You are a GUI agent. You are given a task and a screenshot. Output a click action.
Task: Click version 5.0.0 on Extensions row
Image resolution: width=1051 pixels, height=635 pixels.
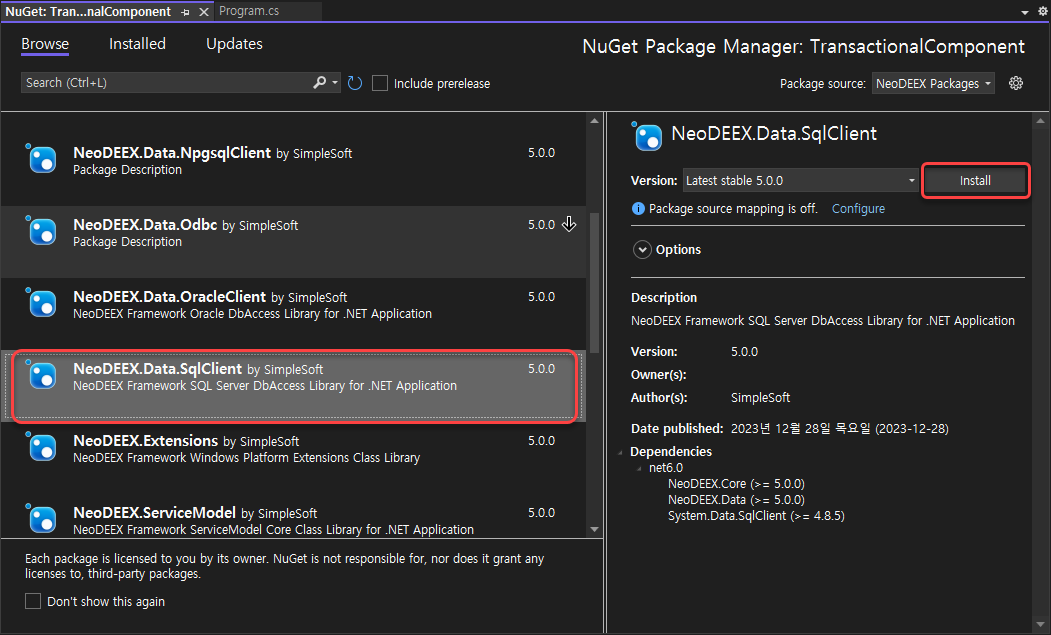tap(541, 441)
